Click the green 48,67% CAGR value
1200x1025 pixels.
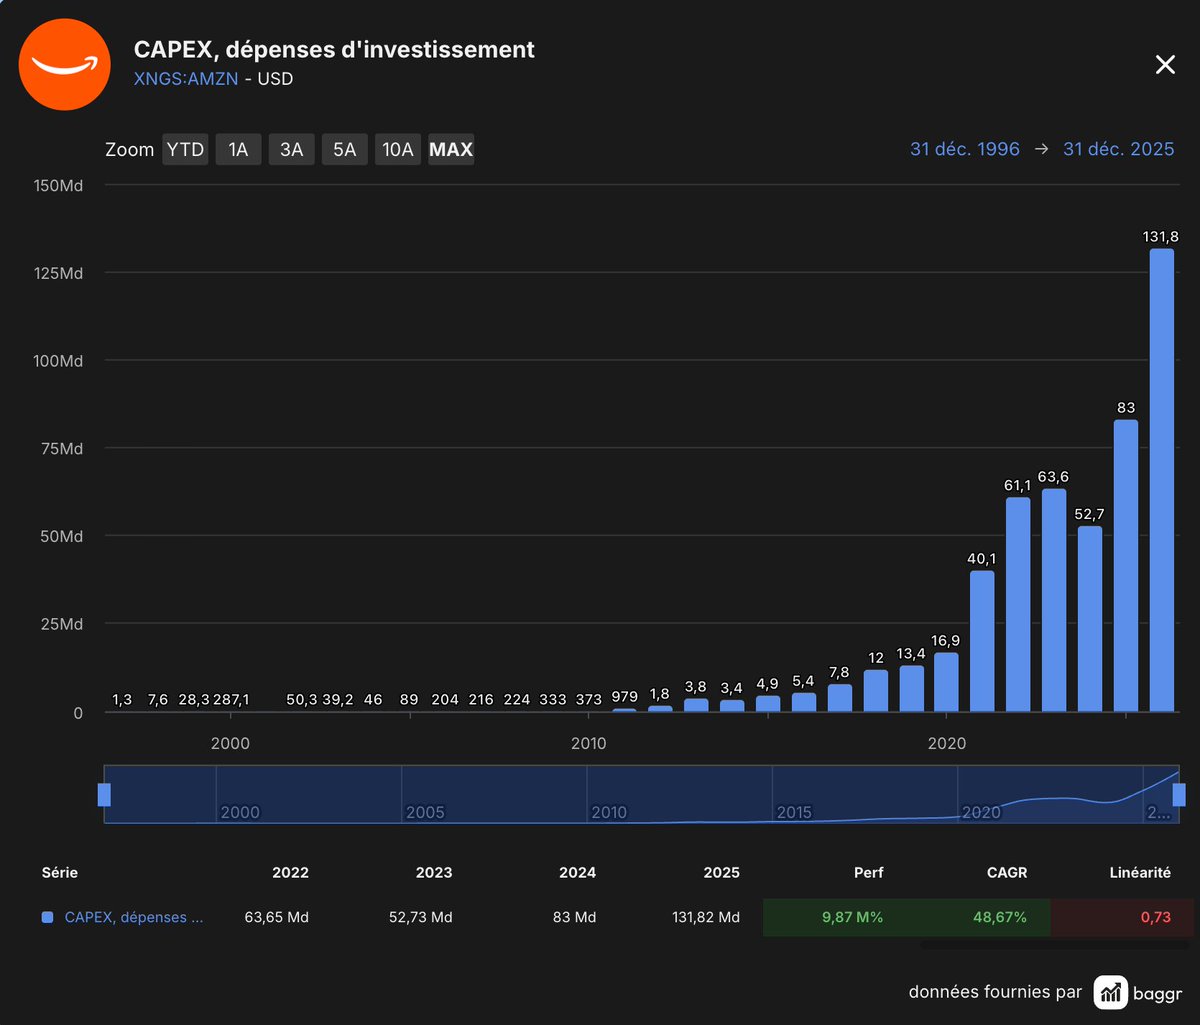coord(1001,917)
